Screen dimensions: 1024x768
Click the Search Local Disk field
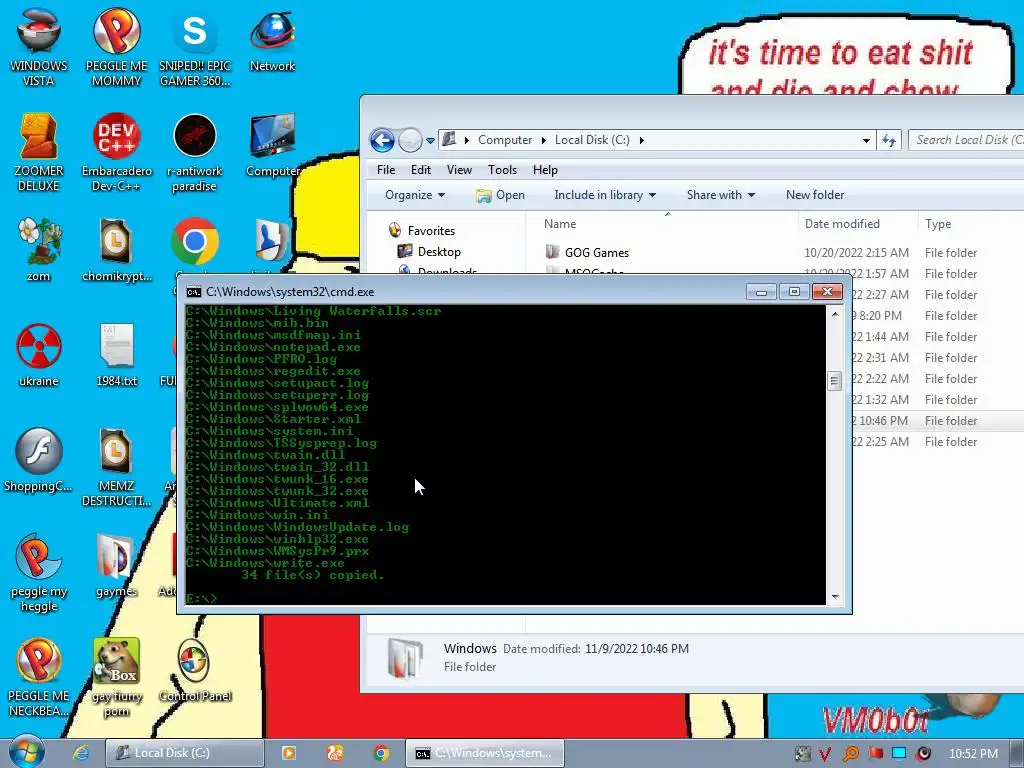pos(967,140)
